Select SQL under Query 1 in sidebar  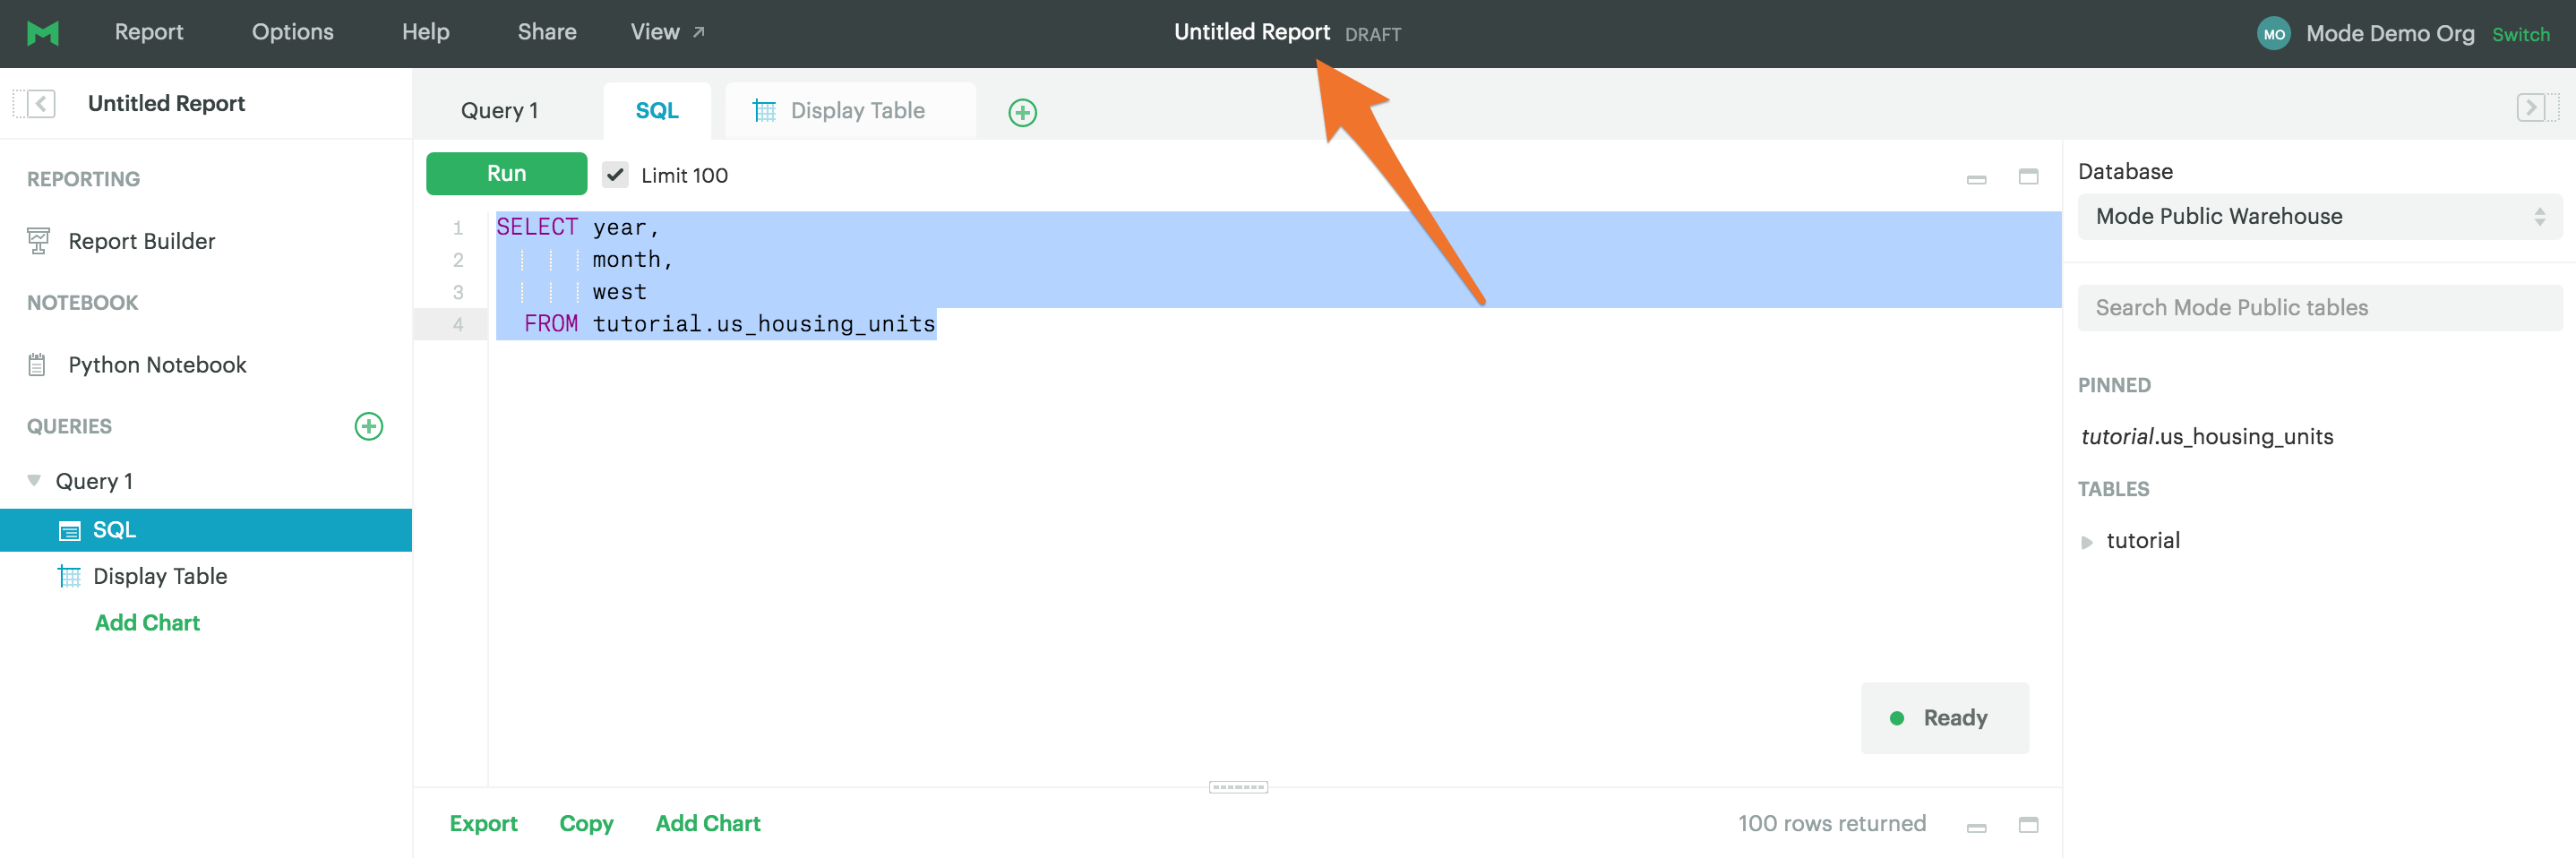coord(206,530)
